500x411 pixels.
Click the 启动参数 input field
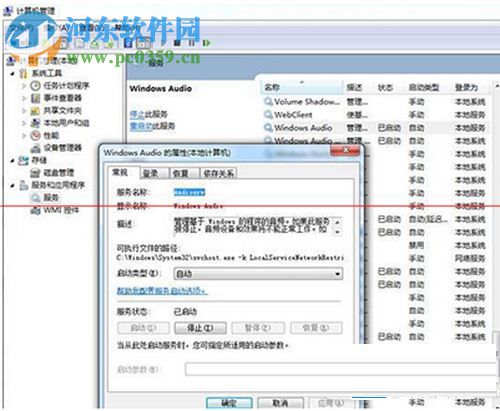click(x=341, y=369)
